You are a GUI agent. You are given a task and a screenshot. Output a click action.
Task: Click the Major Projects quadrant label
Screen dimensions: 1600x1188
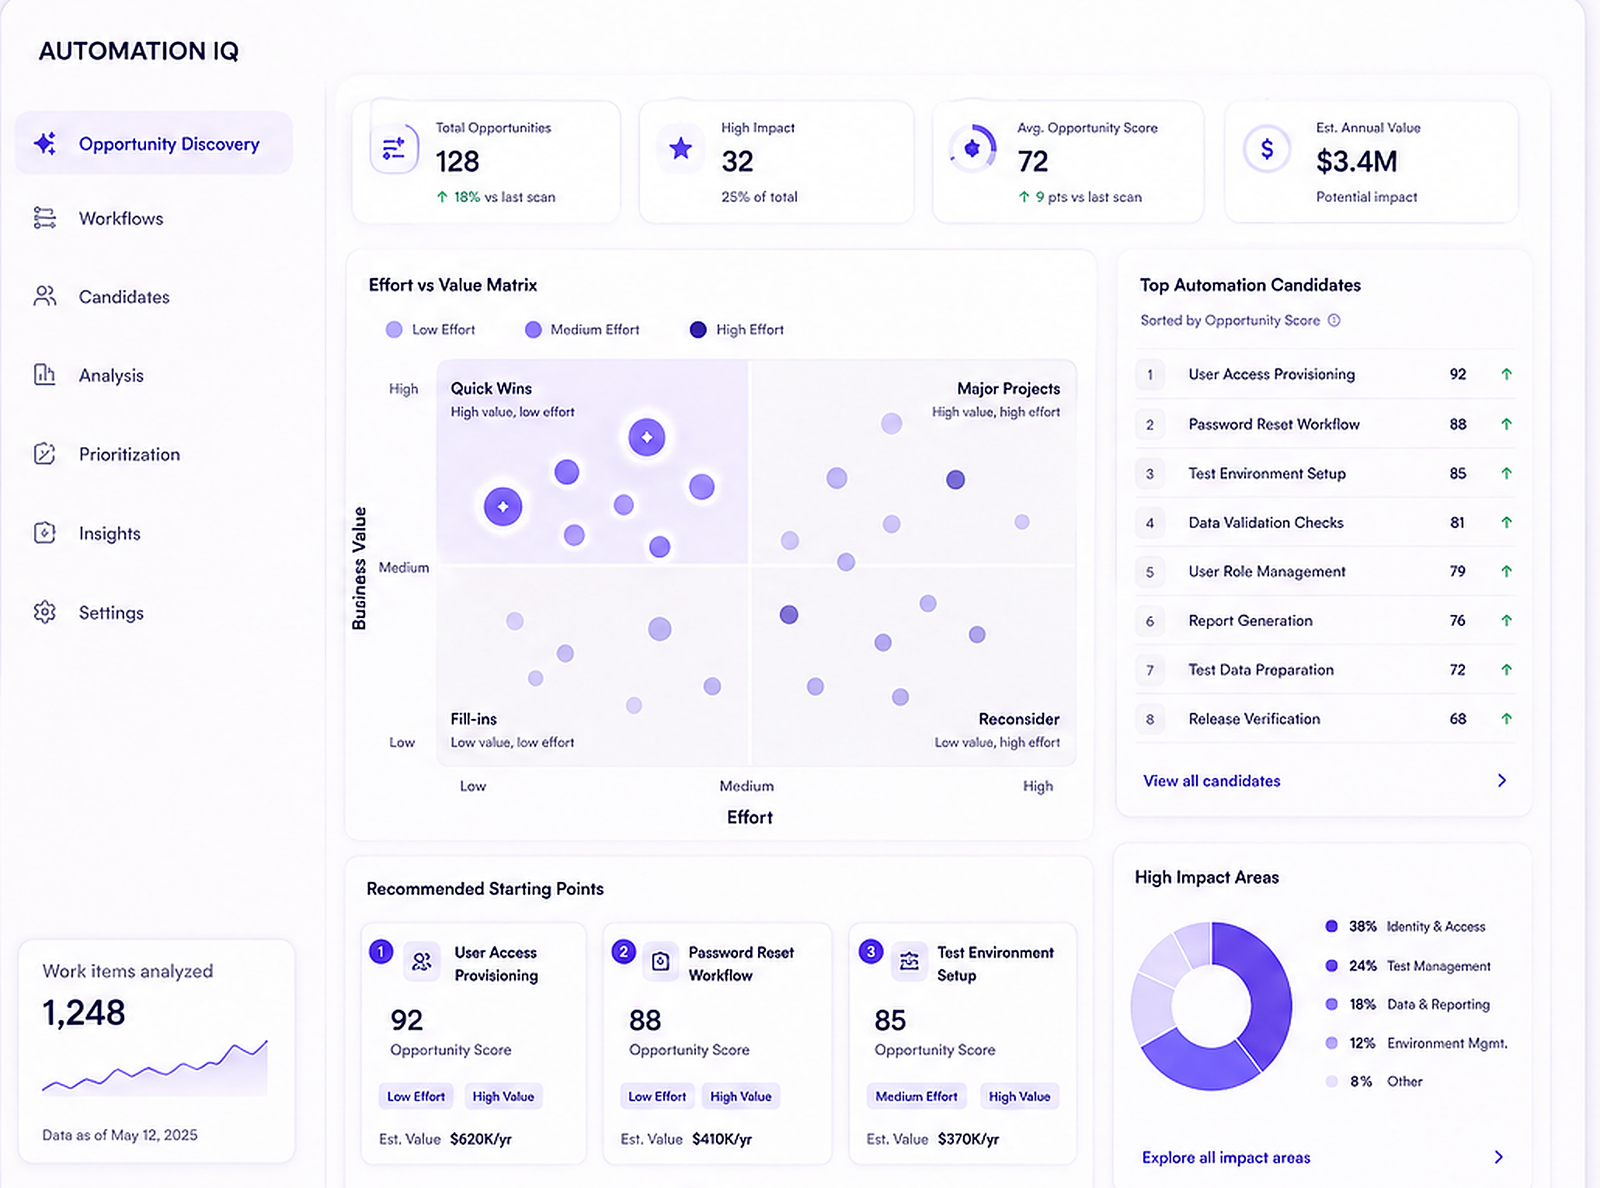tap(1008, 388)
